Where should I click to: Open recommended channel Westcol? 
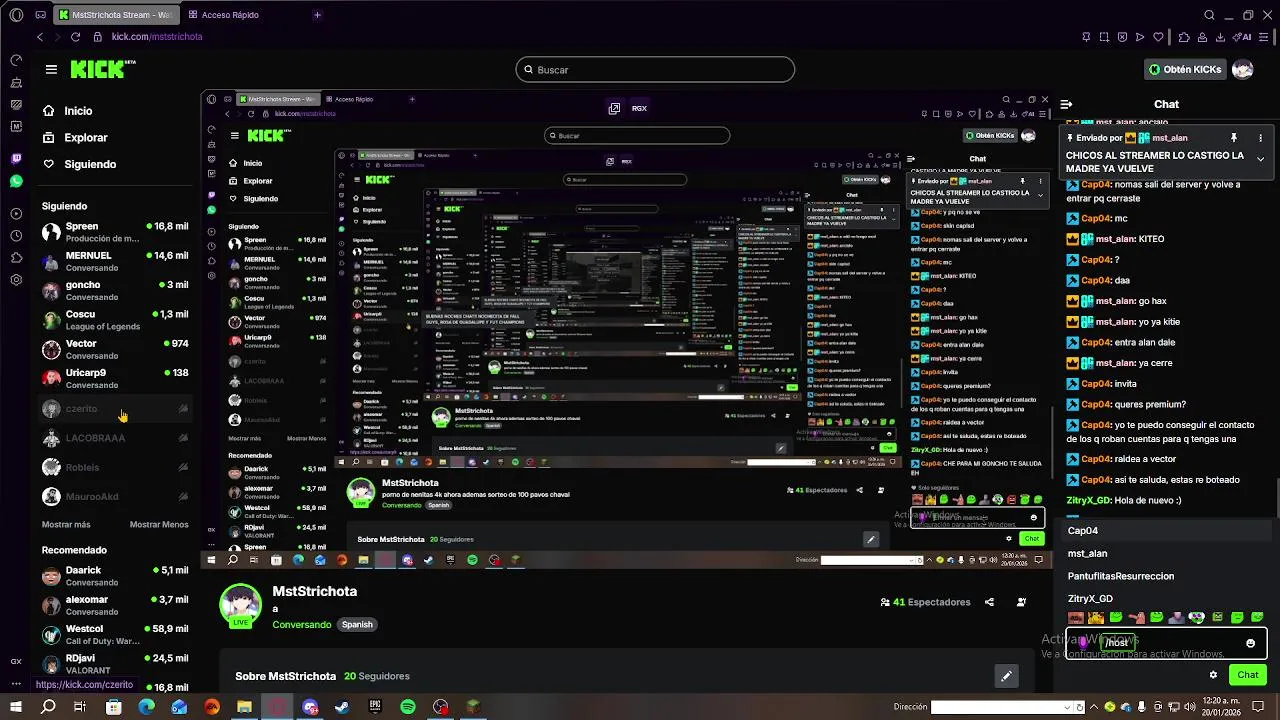pos(115,635)
